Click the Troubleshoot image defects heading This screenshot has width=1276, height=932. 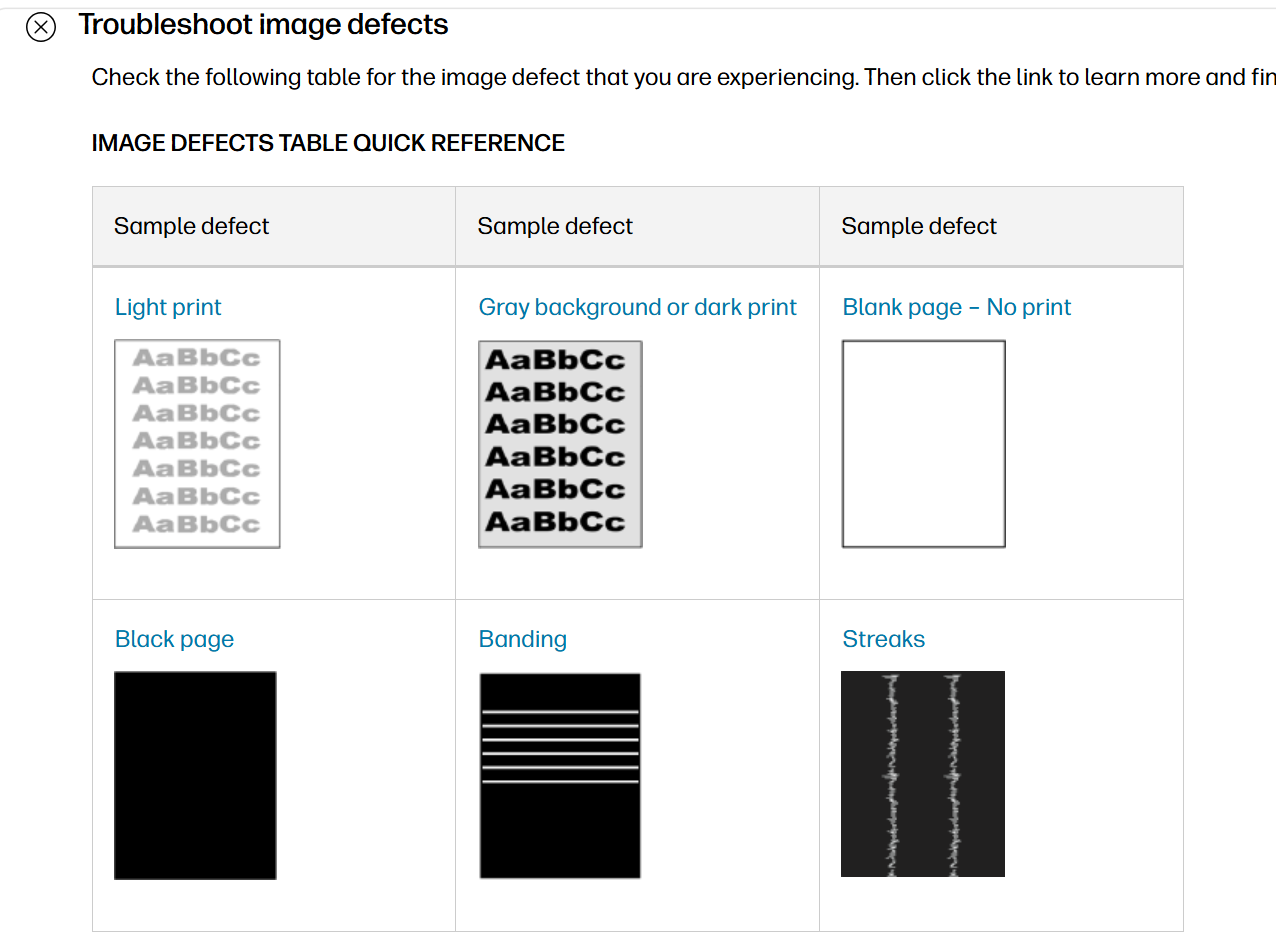[x=264, y=25]
